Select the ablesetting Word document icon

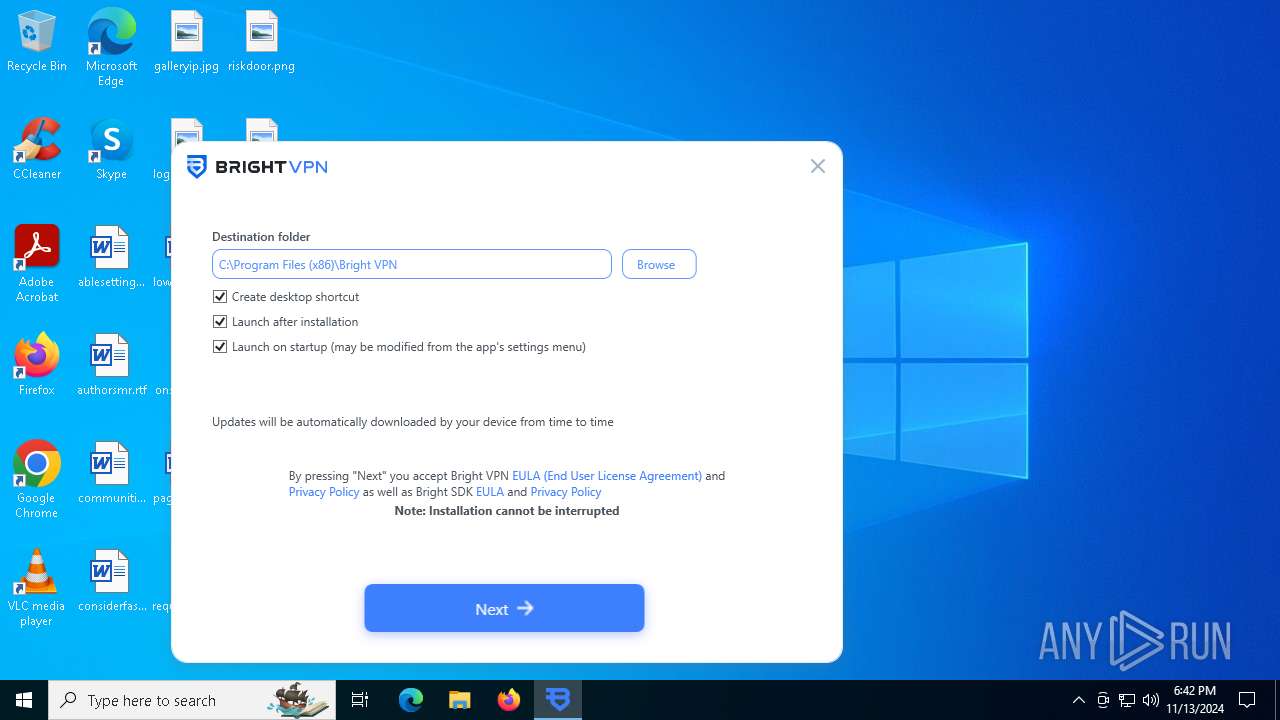tap(111, 258)
